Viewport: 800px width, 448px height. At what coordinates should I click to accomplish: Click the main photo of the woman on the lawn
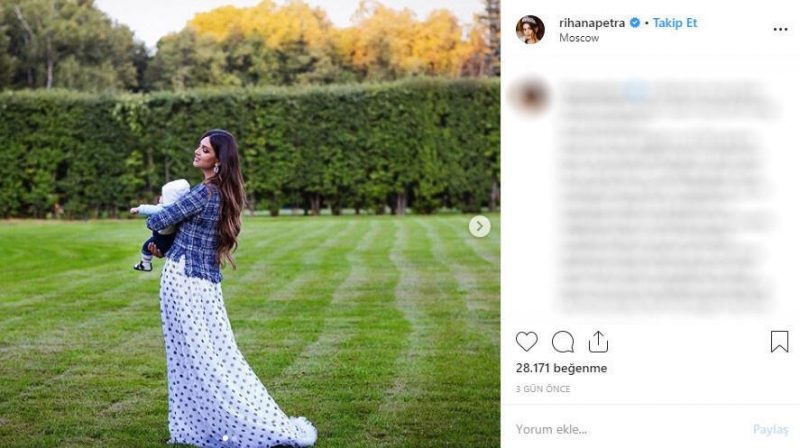(250, 224)
